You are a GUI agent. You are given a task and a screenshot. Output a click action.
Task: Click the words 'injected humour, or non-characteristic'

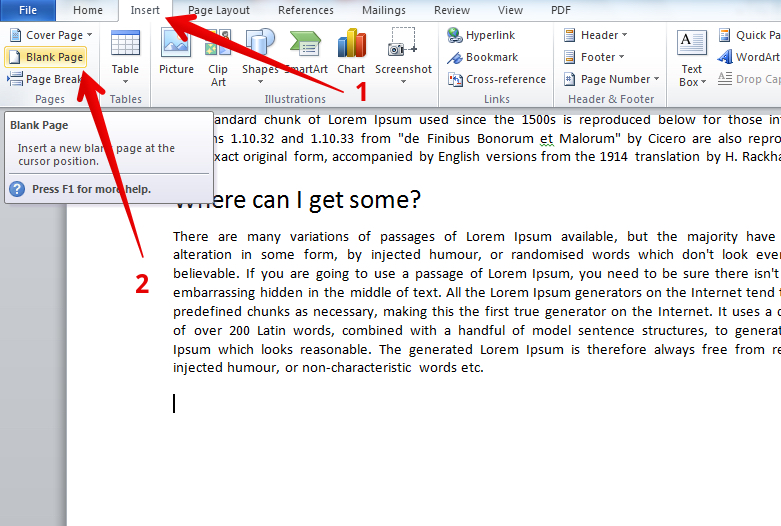pyautogui.click(x=292, y=368)
